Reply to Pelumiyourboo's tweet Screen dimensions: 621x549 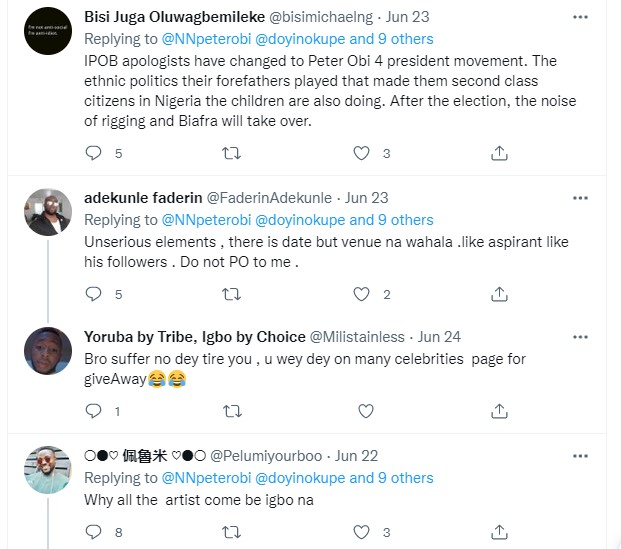(94, 531)
